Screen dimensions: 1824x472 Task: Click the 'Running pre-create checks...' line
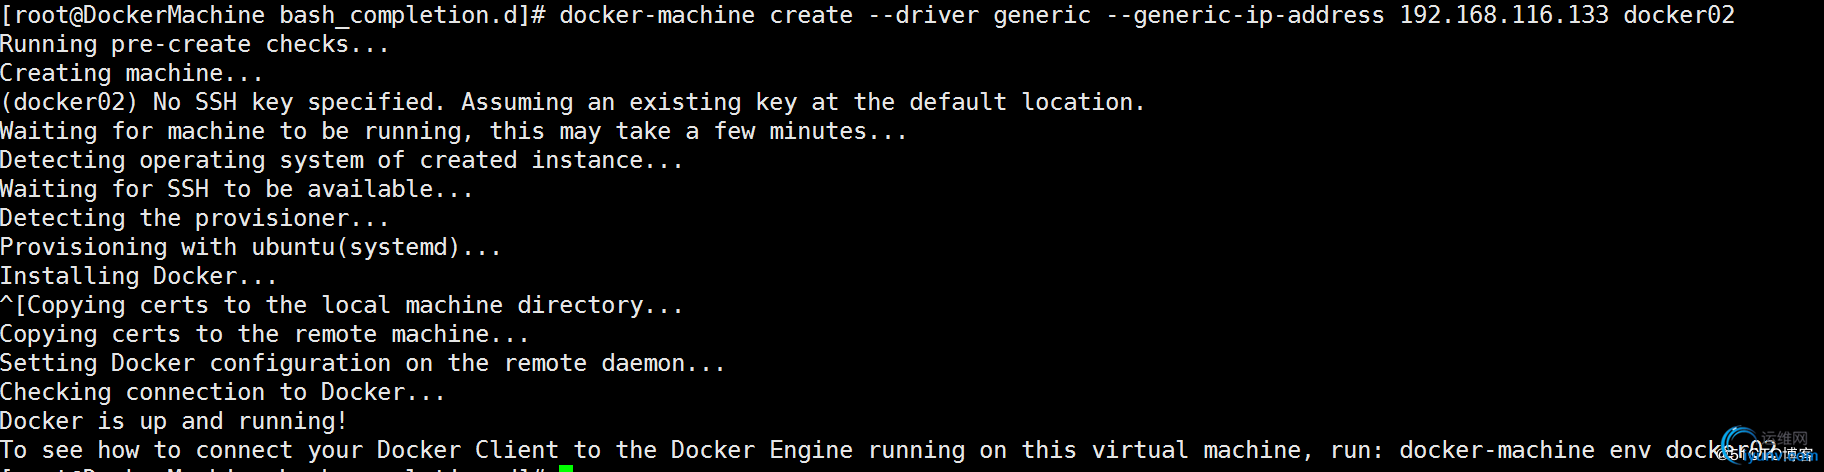[x=195, y=44]
